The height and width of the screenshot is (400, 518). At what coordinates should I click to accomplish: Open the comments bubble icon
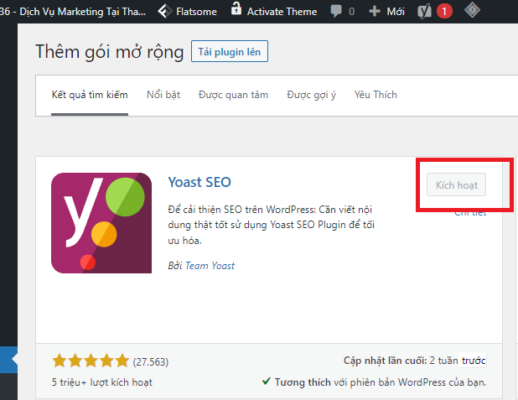click(336, 11)
